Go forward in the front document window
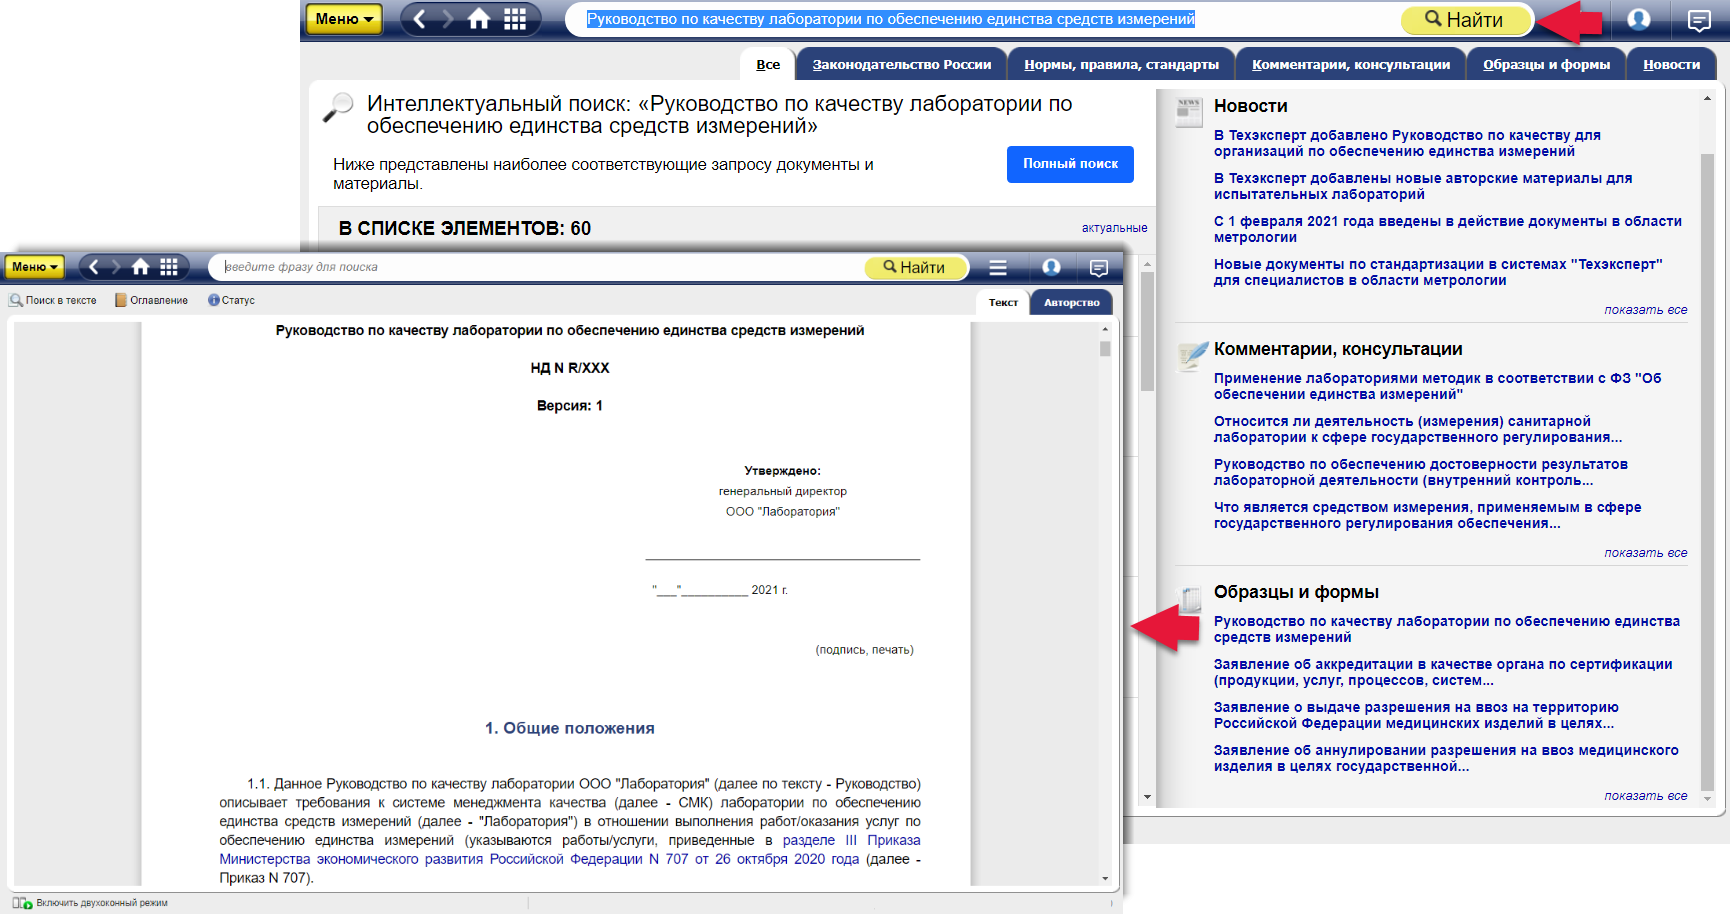Screen dimensions: 1730x914 [116, 267]
